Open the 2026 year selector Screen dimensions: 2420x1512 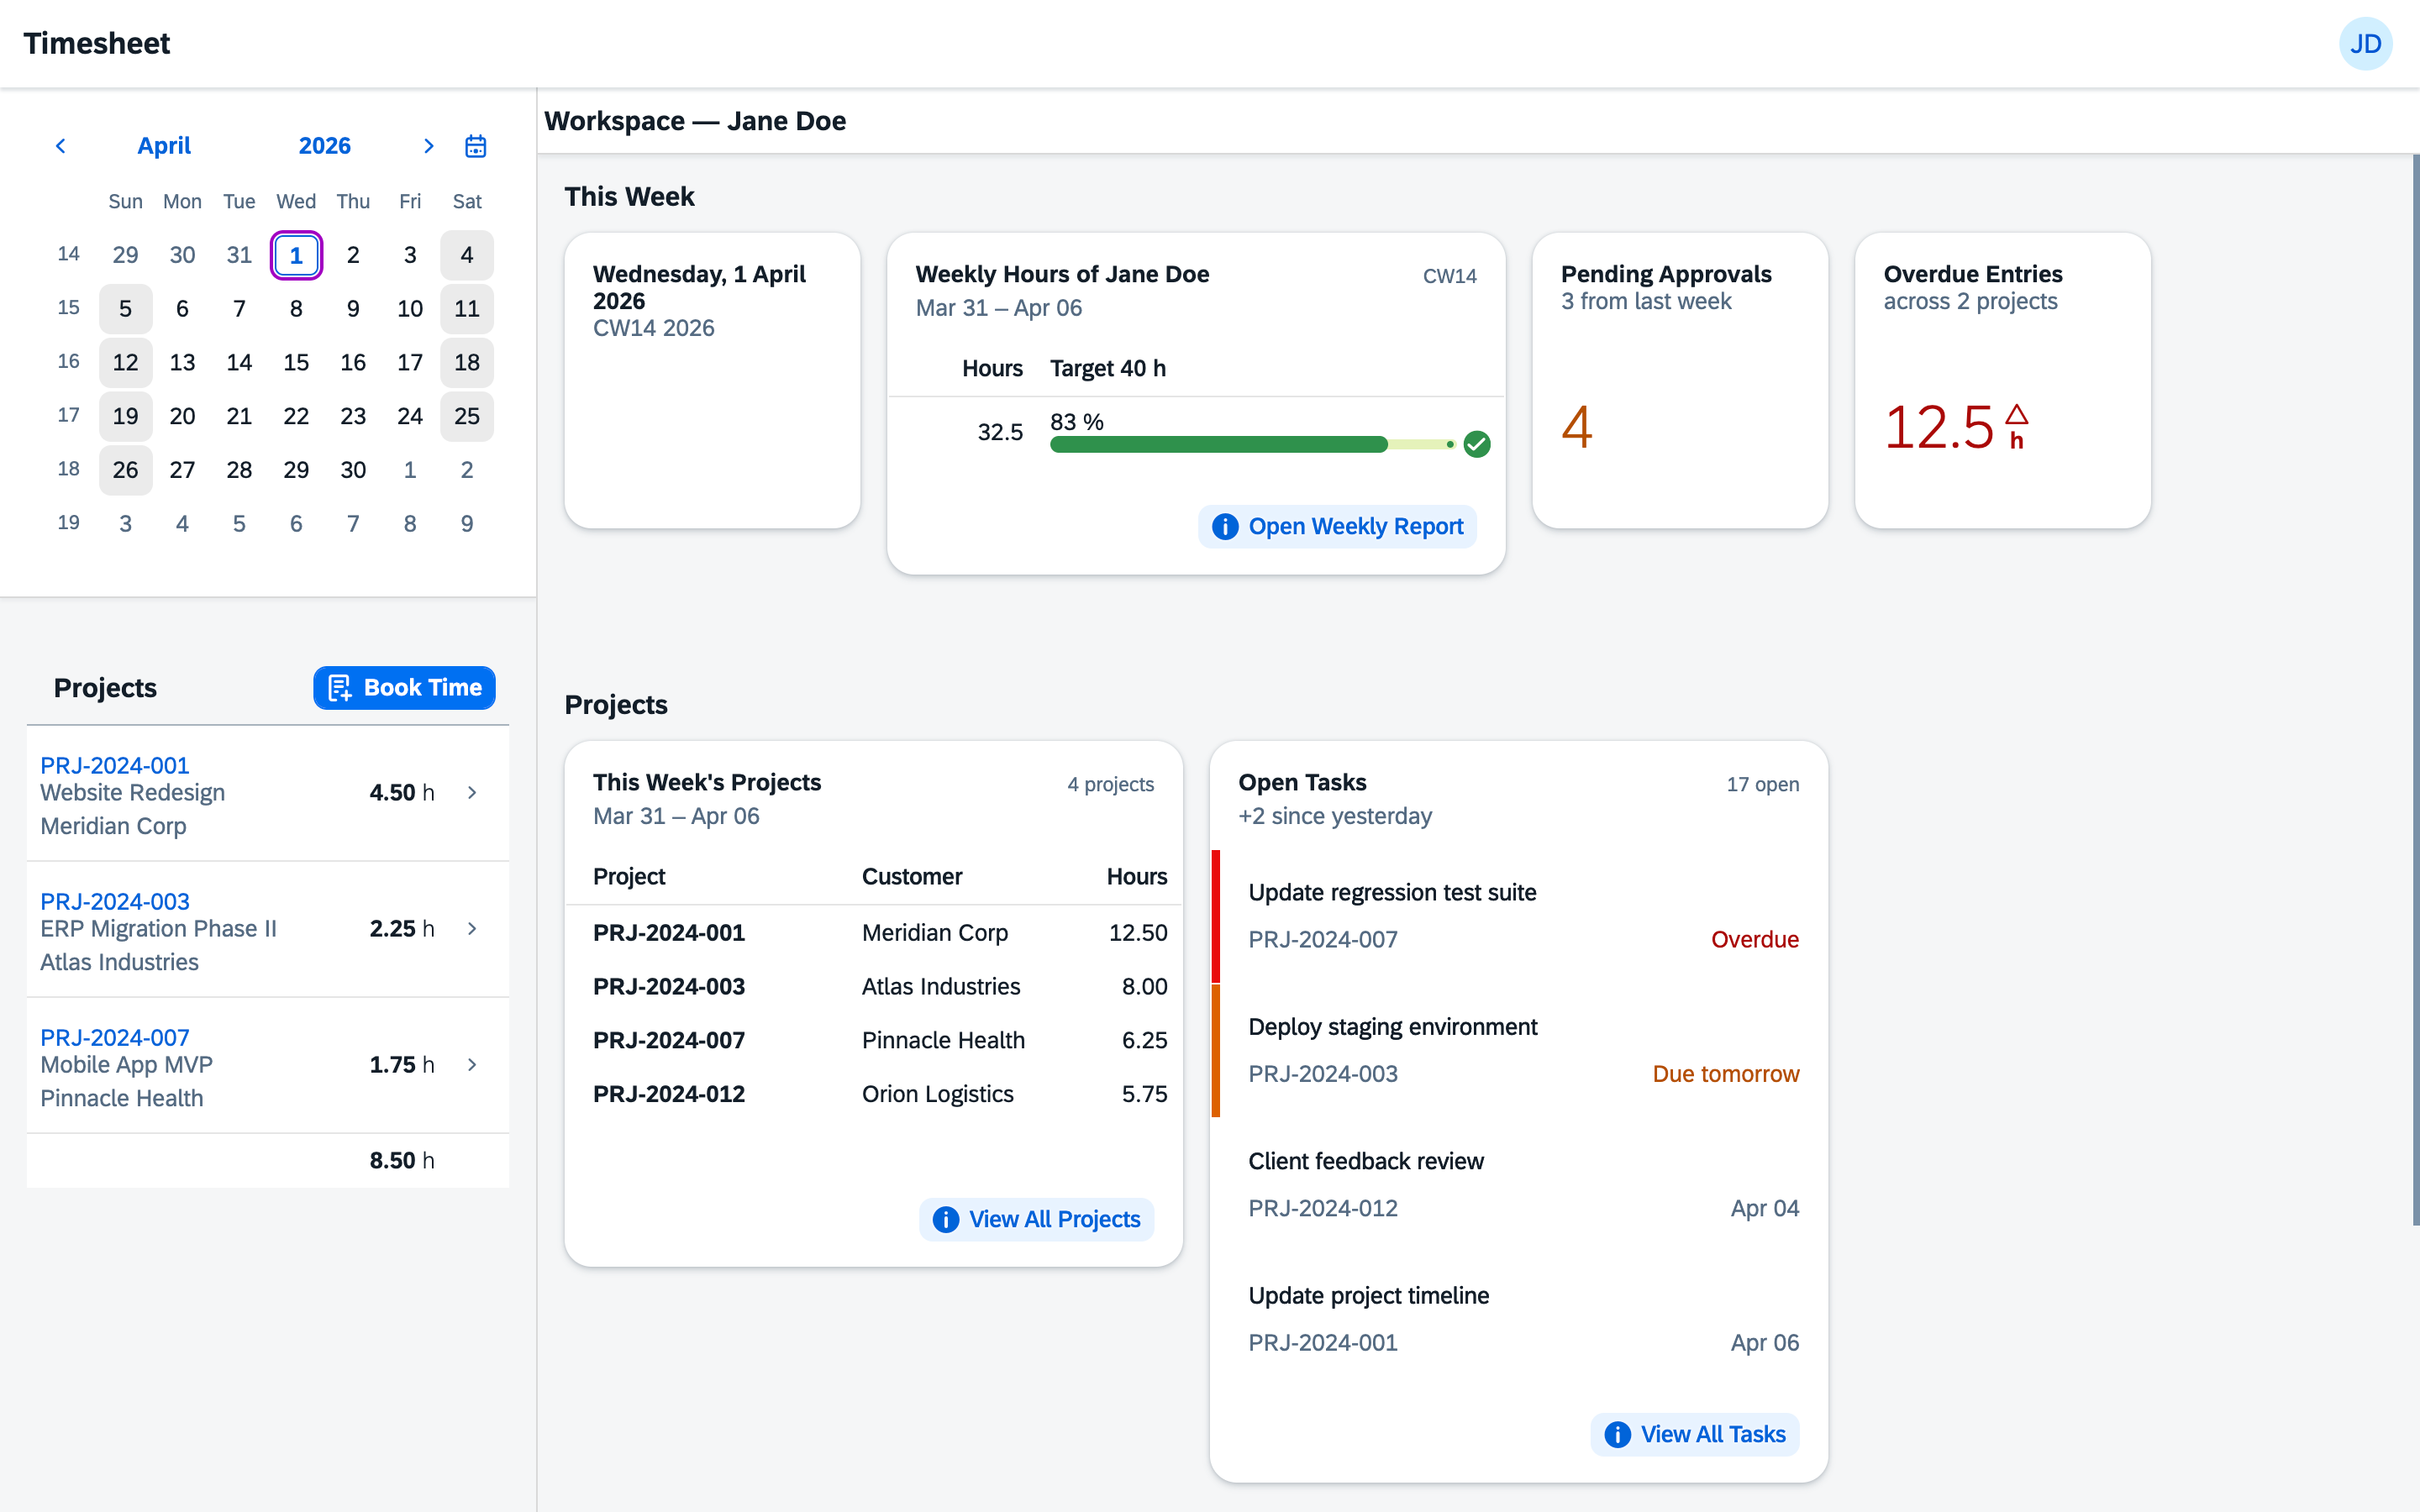[x=324, y=146]
